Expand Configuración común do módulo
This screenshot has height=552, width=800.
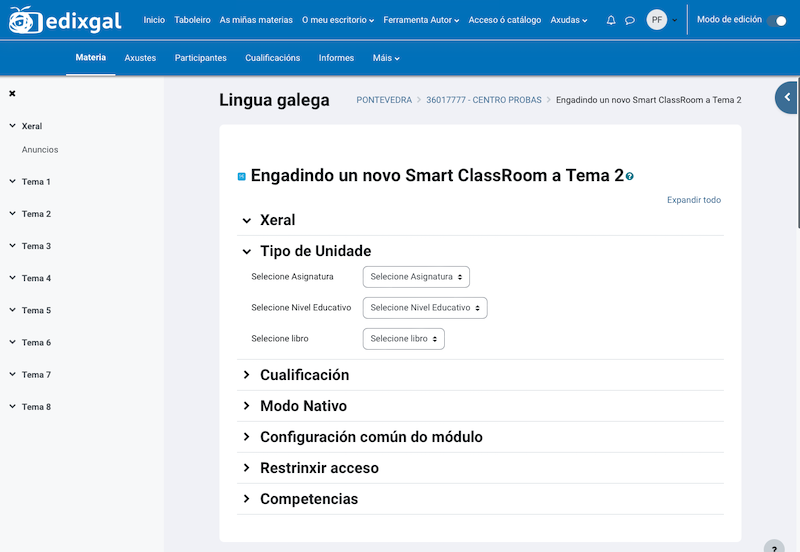[246, 437]
